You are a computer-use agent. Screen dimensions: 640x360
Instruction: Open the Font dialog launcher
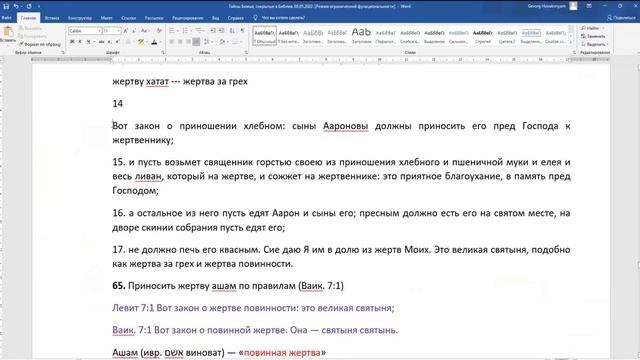[x=163, y=52]
